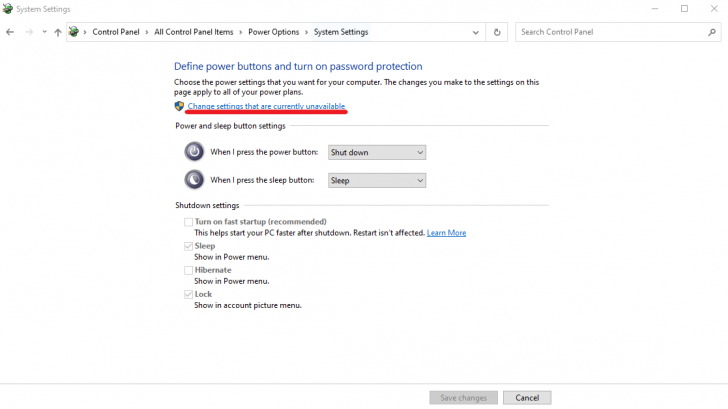Toggle the Sleep checkbox
The height and width of the screenshot is (409, 728).
coord(188,246)
